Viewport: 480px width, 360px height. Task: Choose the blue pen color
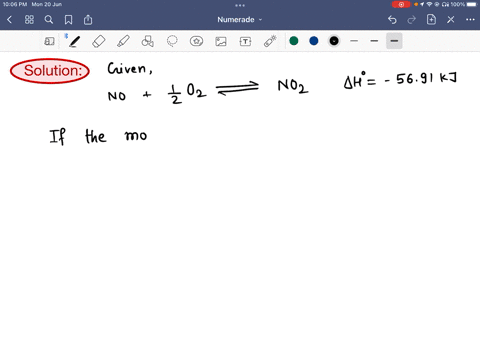314,41
